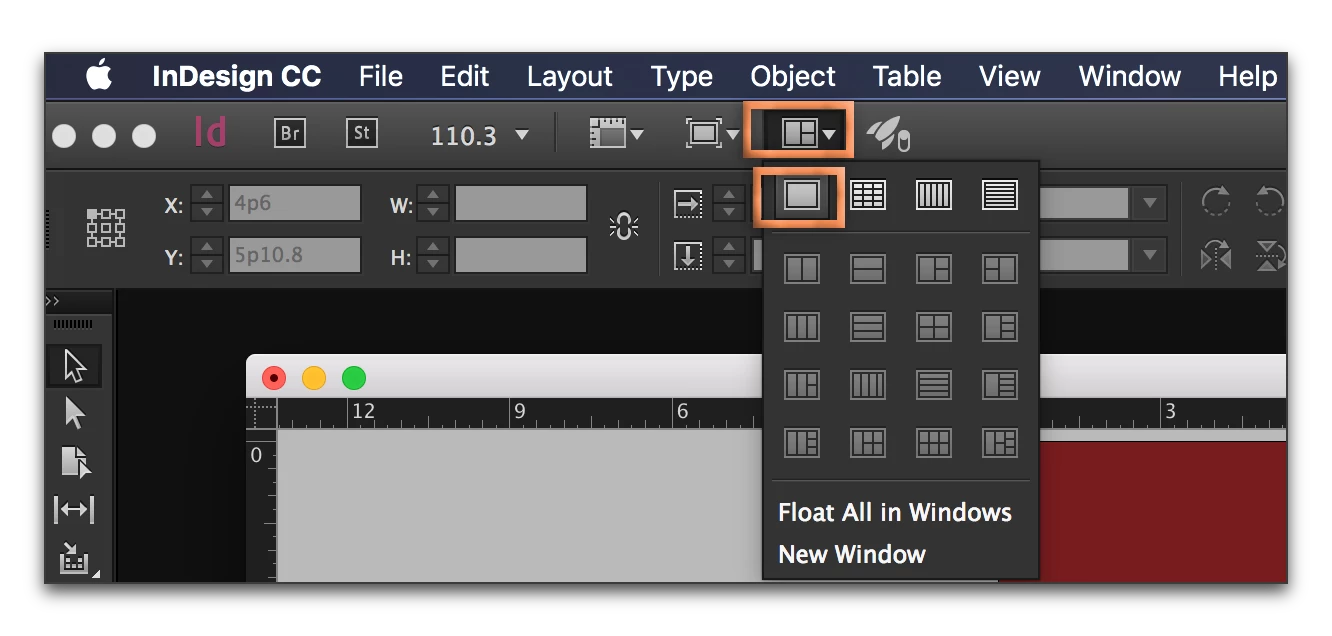
Task: Click the Scale Y Percentage icon
Action: [x=688, y=256]
